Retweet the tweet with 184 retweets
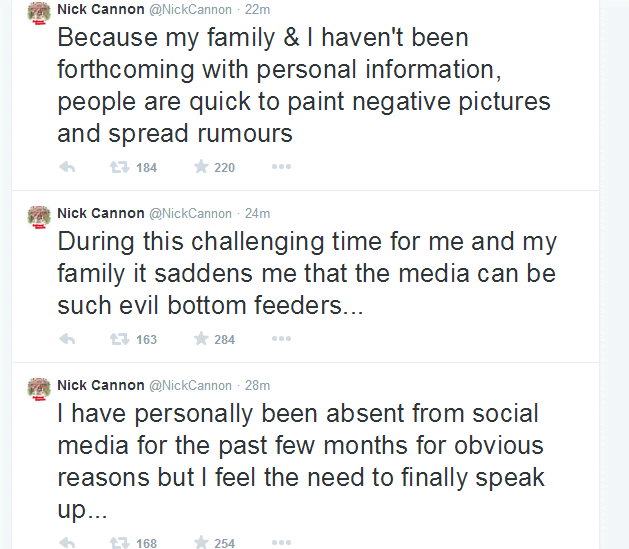Screen dimensions: 629x549 click(120, 167)
